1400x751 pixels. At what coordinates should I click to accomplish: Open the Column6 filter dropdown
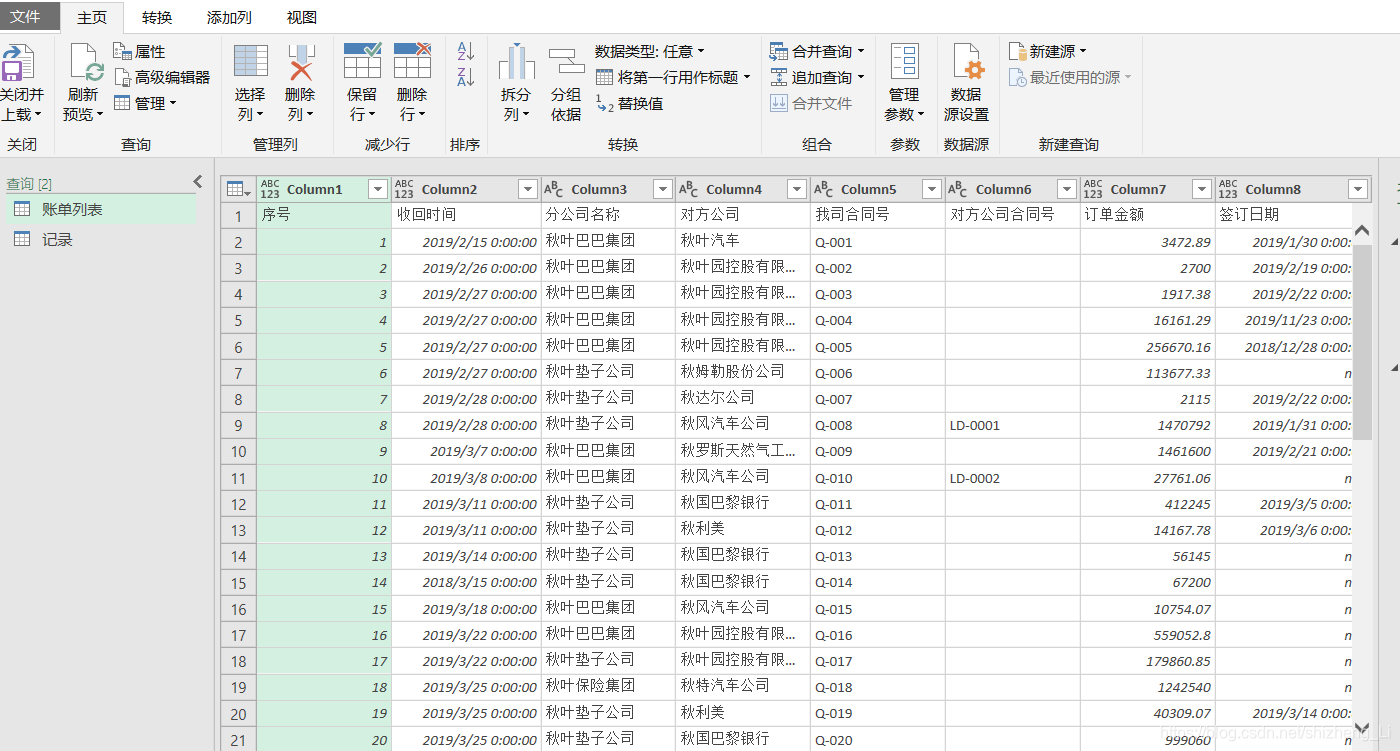1067,189
